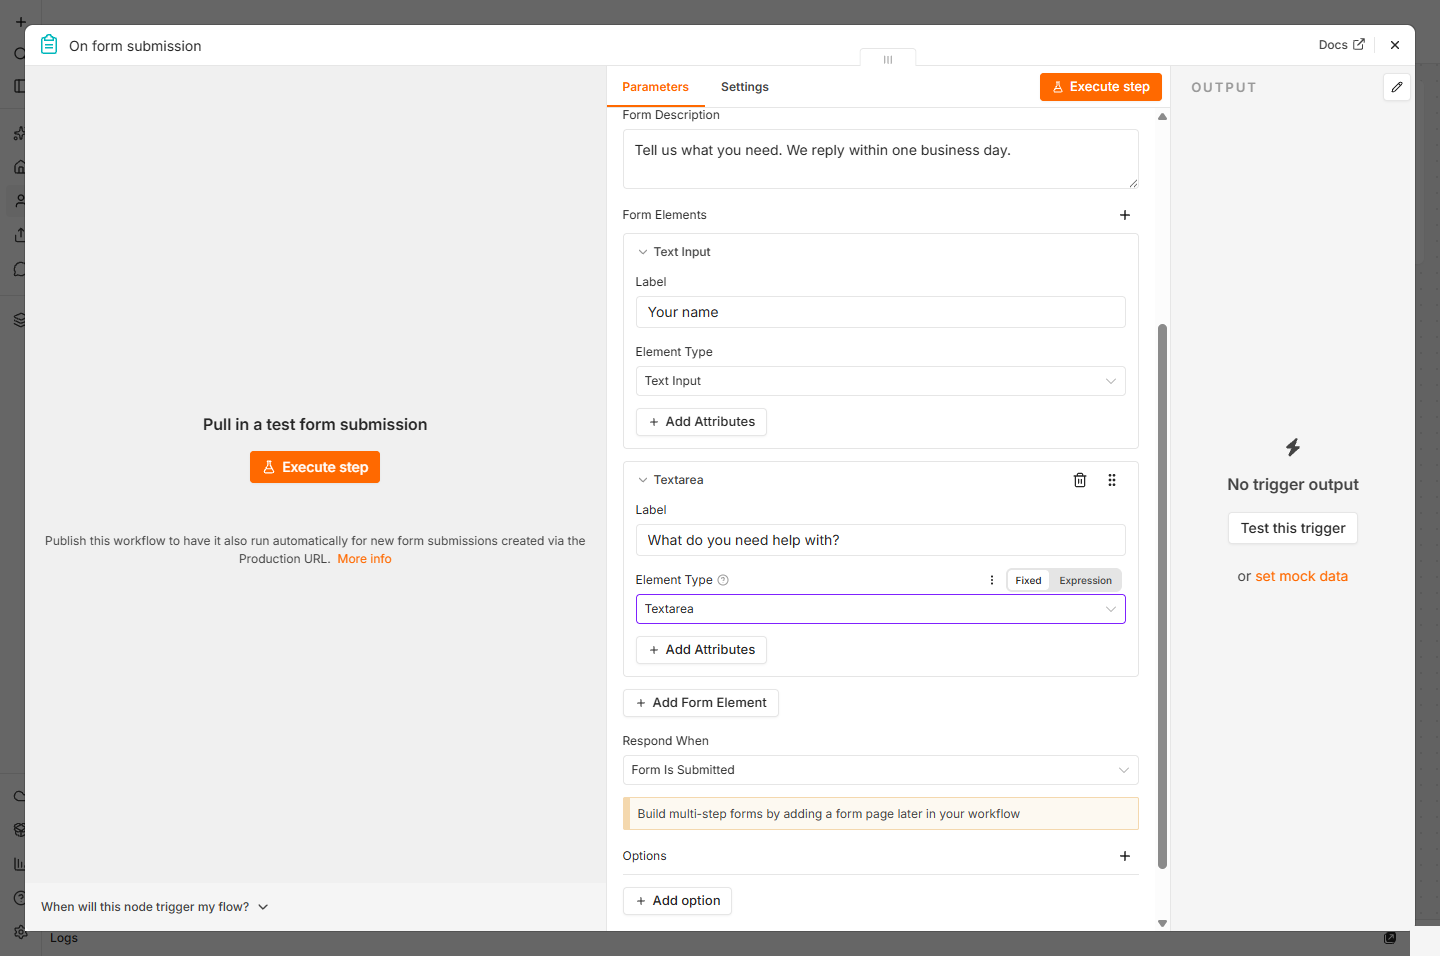The width and height of the screenshot is (1440, 956).
Task: Click the Add option button
Action: pos(677,901)
